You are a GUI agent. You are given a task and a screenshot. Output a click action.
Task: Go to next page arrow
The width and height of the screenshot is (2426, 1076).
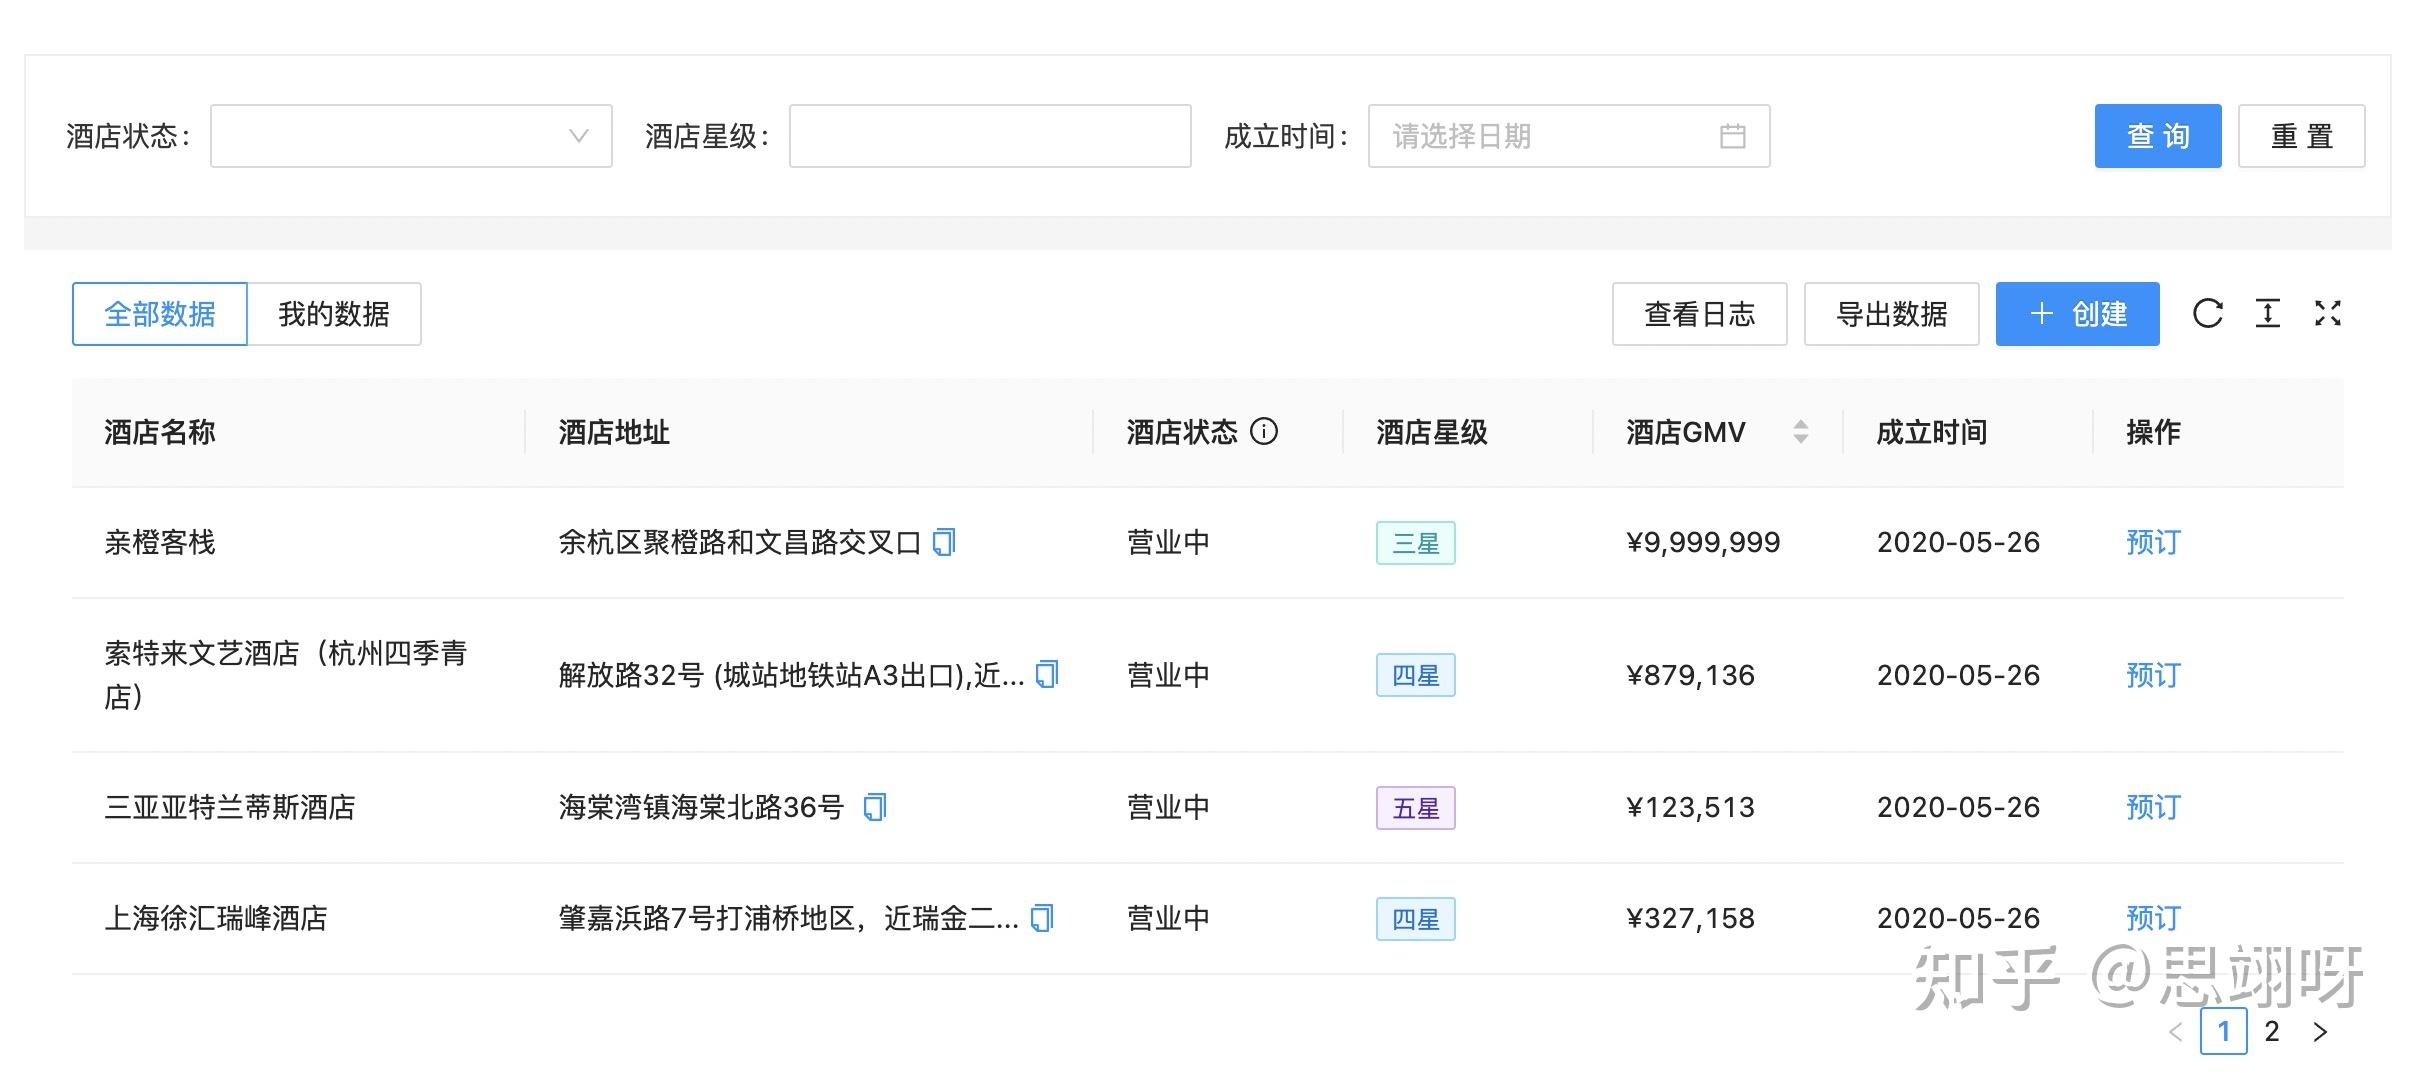pos(2320,1032)
